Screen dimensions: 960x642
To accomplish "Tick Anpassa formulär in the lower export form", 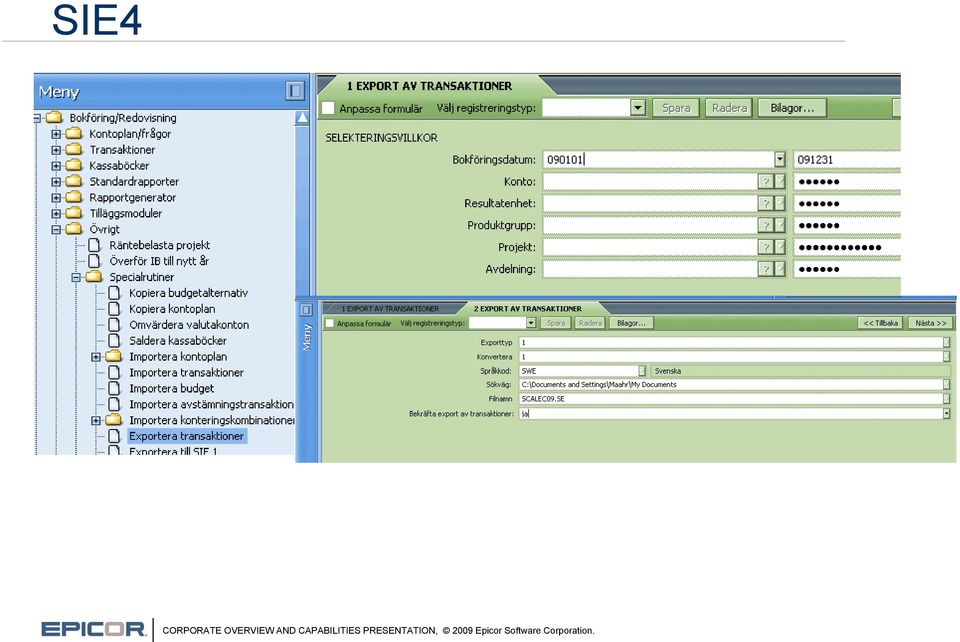I will pos(330,323).
